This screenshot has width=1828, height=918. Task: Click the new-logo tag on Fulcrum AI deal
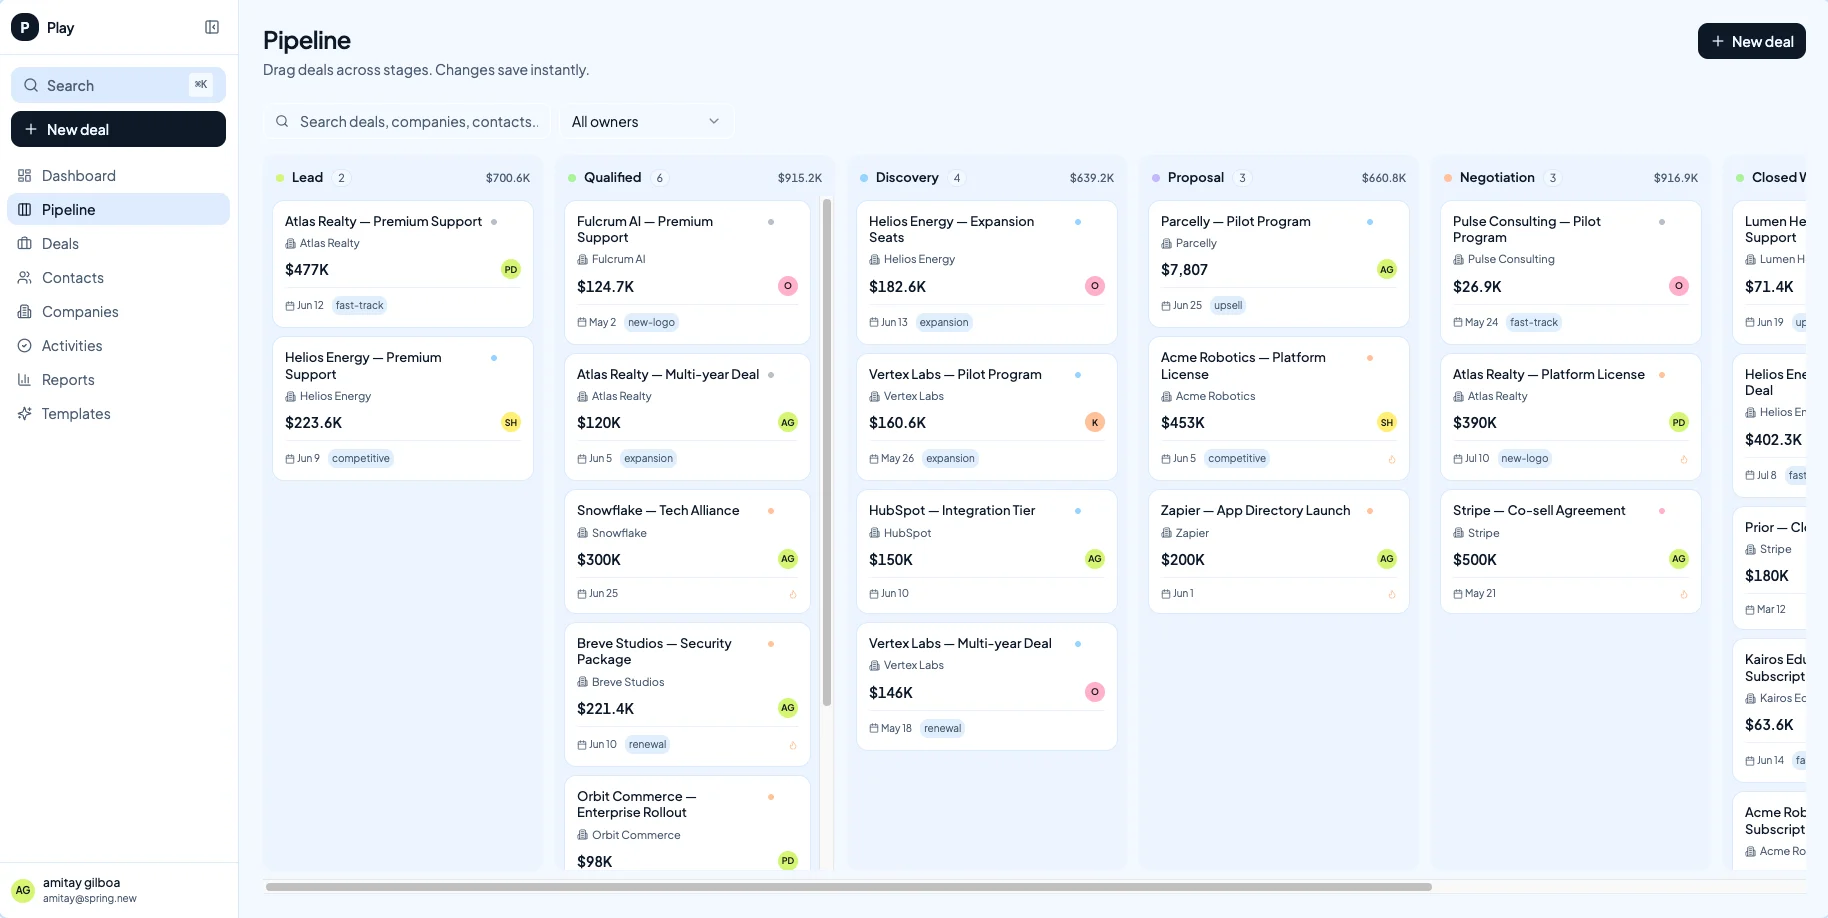(x=651, y=322)
